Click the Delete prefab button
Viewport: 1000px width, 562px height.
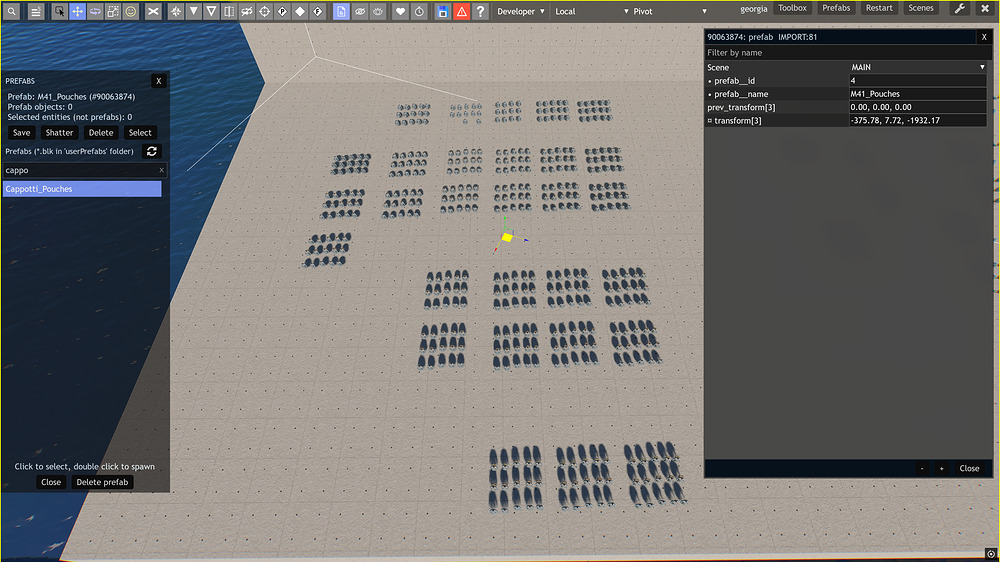[102, 482]
